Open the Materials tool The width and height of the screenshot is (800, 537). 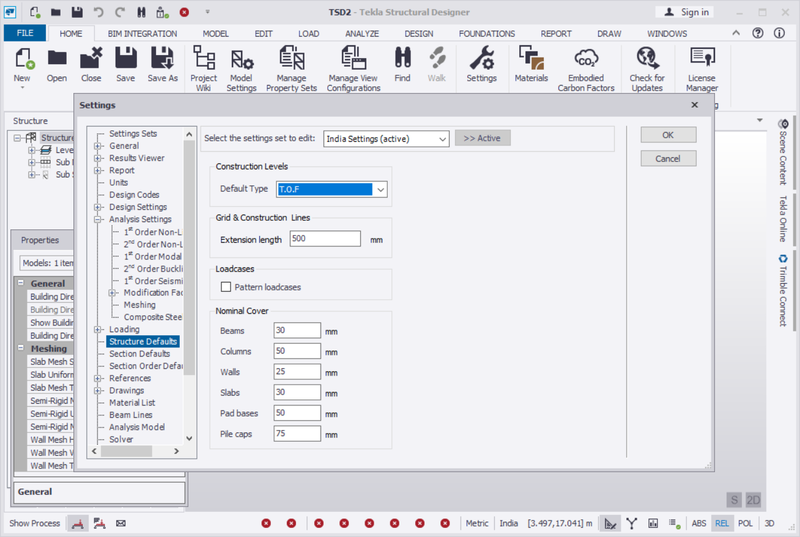(x=531, y=64)
